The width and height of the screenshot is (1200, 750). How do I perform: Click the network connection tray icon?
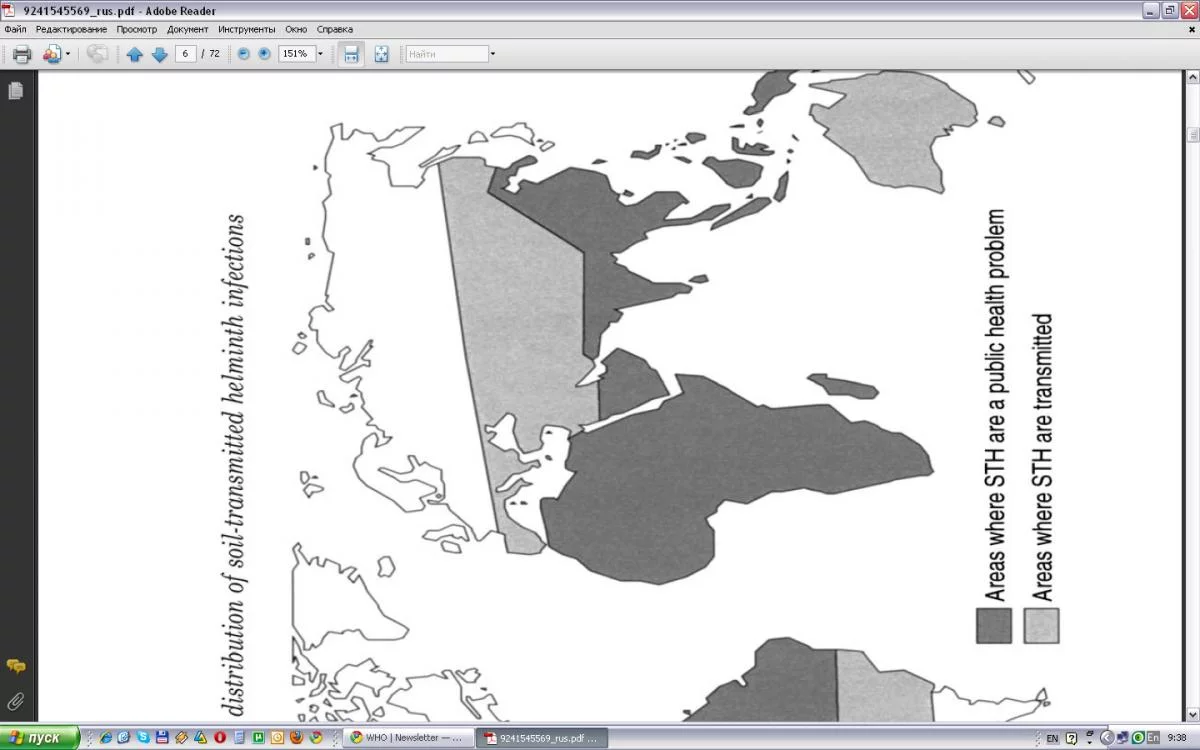pos(1123,738)
